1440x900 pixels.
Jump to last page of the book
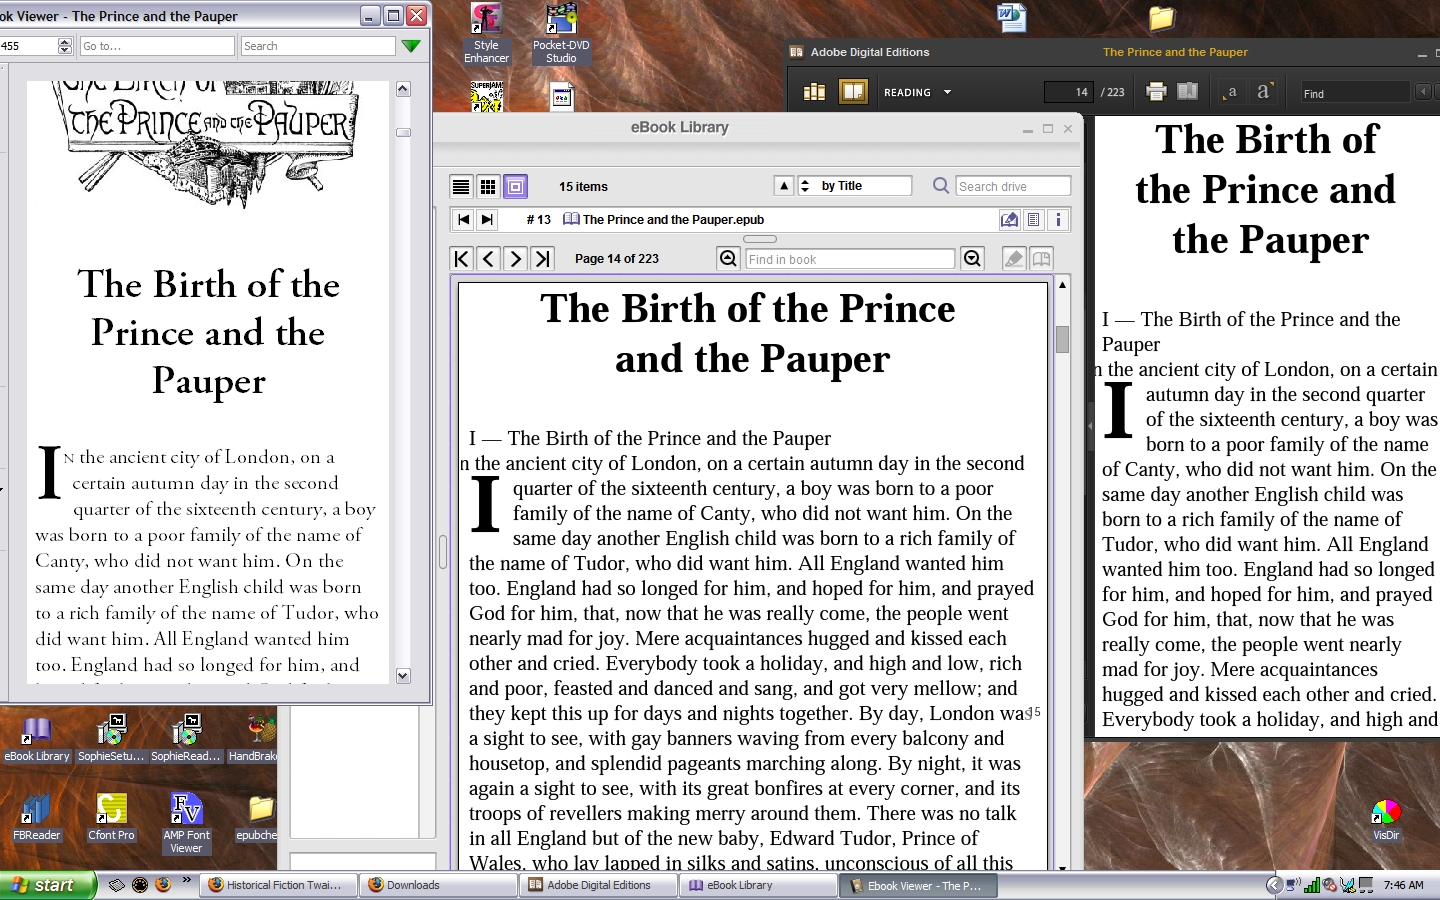[x=542, y=259]
